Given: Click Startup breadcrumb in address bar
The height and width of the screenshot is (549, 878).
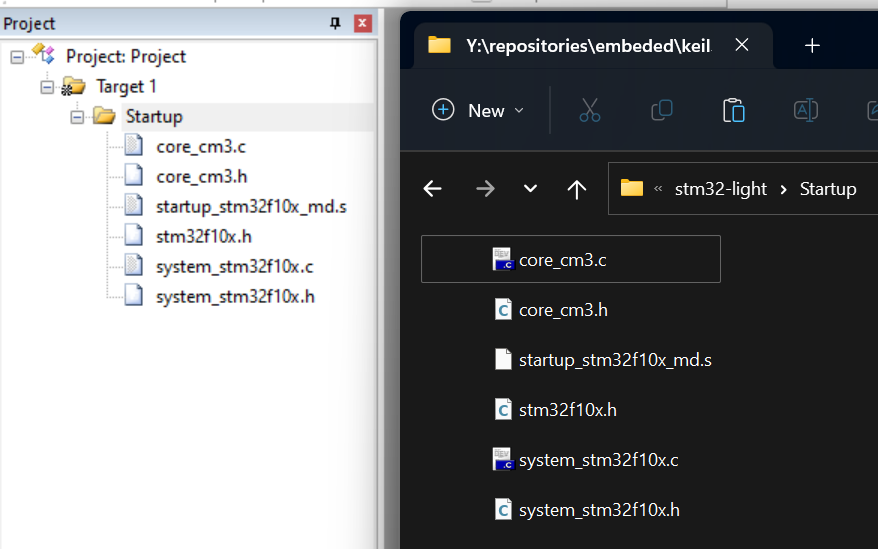Looking at the screenshot, I should pyautogui.click(x=828, y=189).
